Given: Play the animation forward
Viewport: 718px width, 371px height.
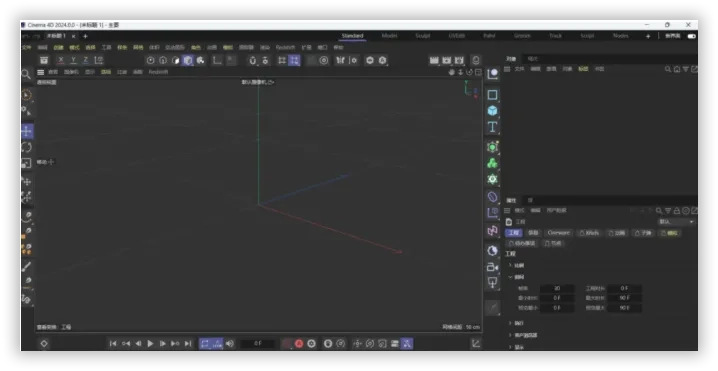Looking at the screenshot, I should click(150, 344).
